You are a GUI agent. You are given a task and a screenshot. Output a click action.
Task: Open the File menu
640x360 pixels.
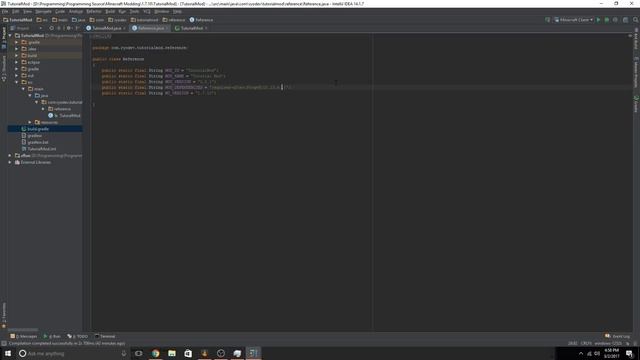point(5,11)
